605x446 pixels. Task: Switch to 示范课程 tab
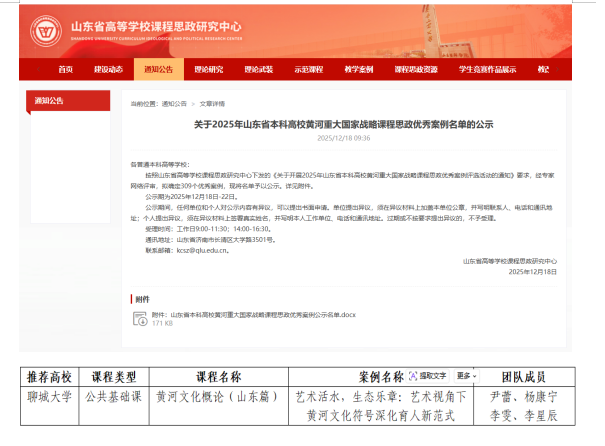tap(308, 70)
